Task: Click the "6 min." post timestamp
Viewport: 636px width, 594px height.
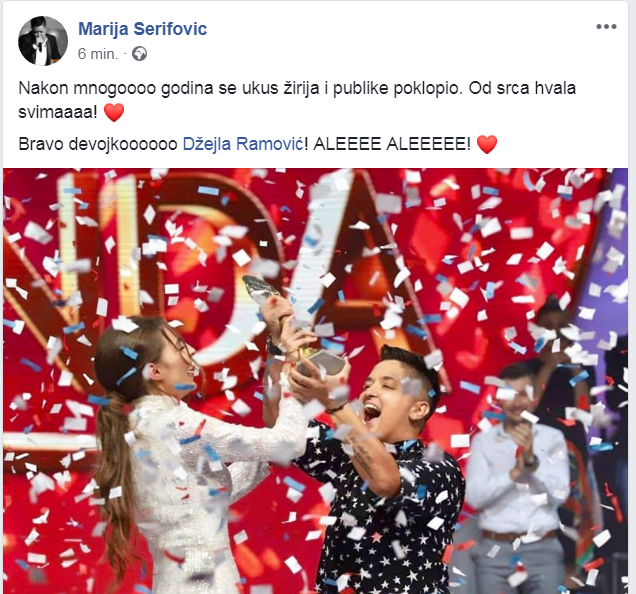Action: 98,54
